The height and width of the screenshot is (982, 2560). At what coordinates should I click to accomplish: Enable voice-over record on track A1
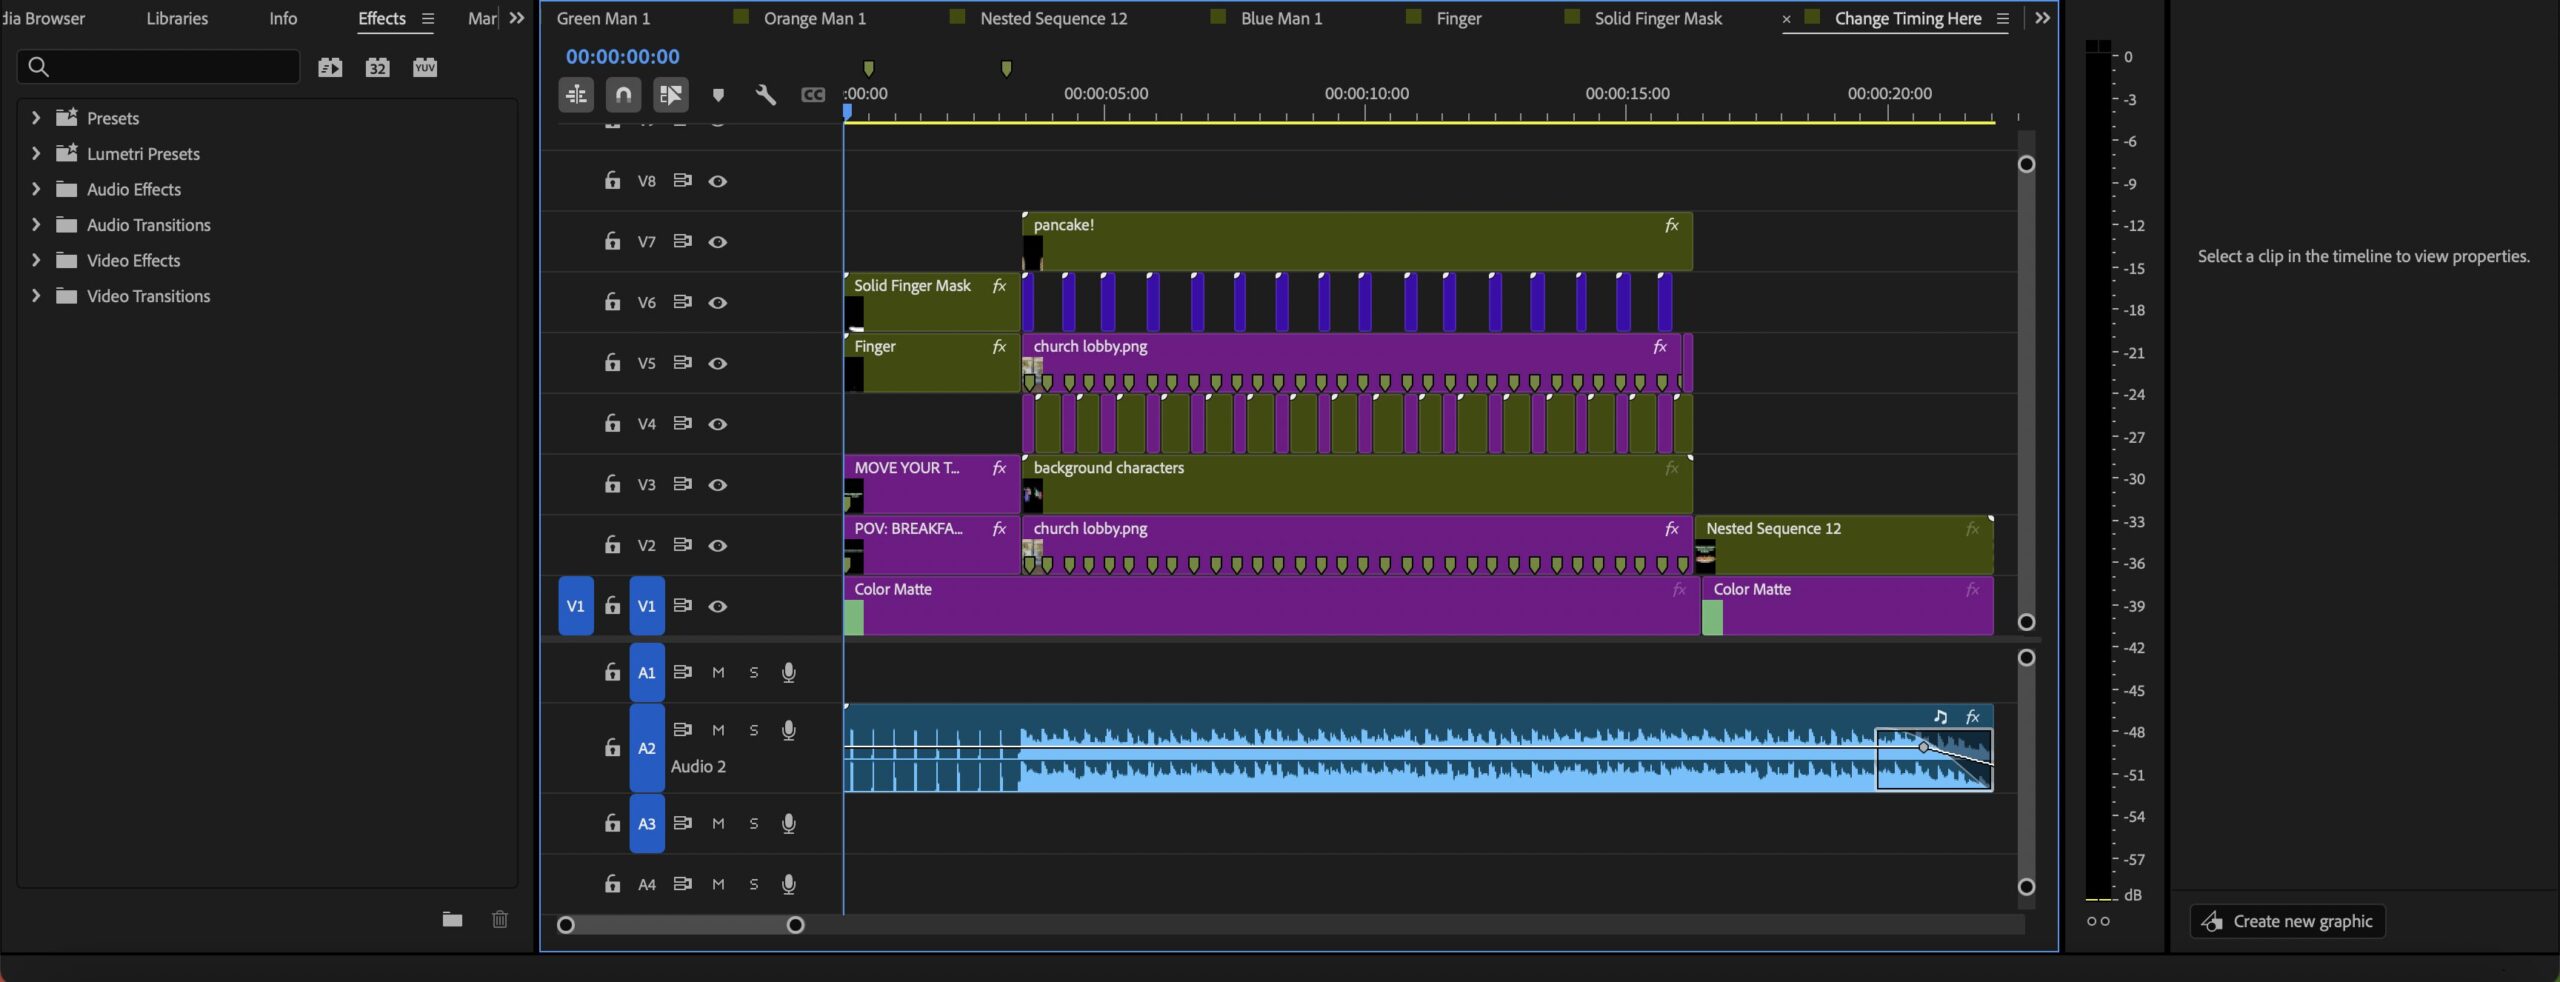[x=788, y=673]
